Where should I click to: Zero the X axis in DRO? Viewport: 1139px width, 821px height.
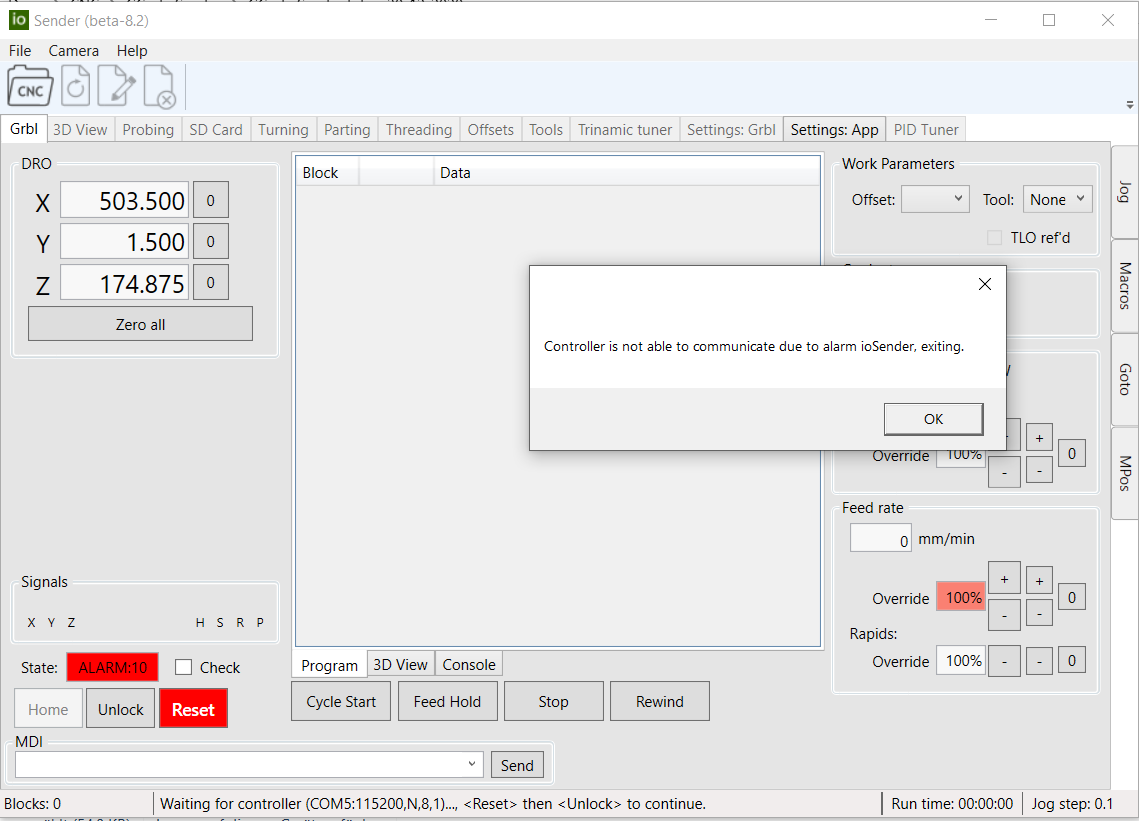pos(210,200)
